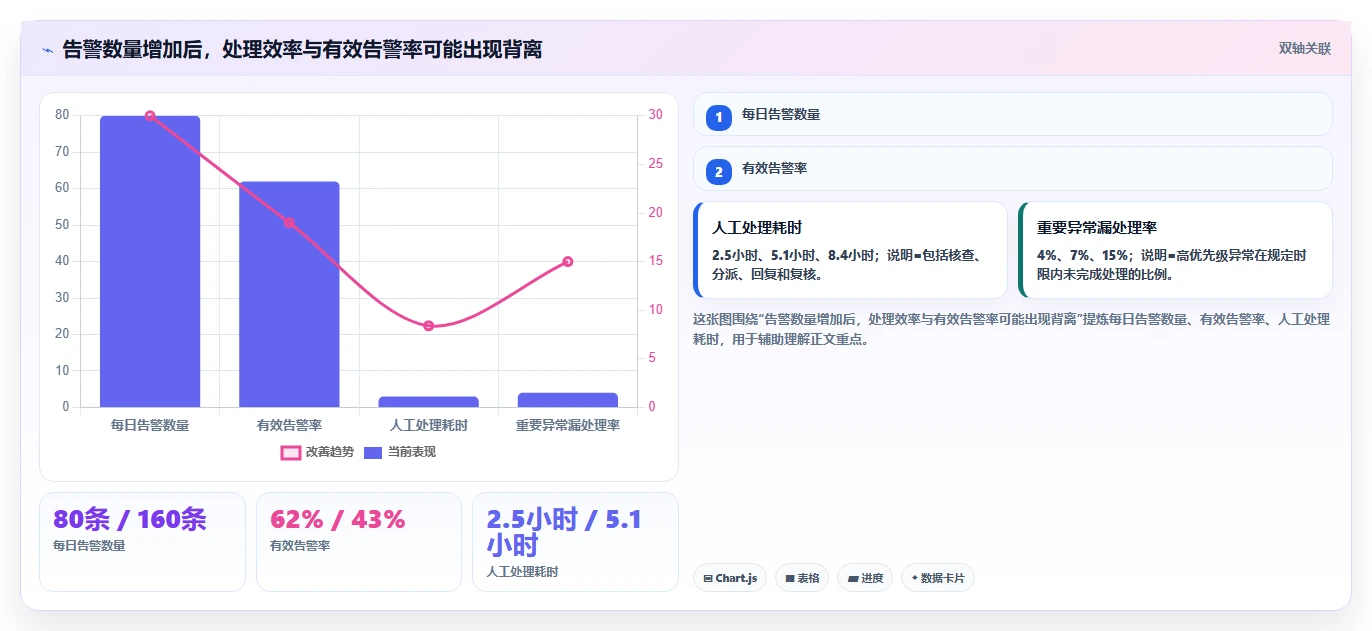Screen dimensions: 1372x631
Task: Click the main title about 告警数量增加后
Action: click(x=303, y=49)
